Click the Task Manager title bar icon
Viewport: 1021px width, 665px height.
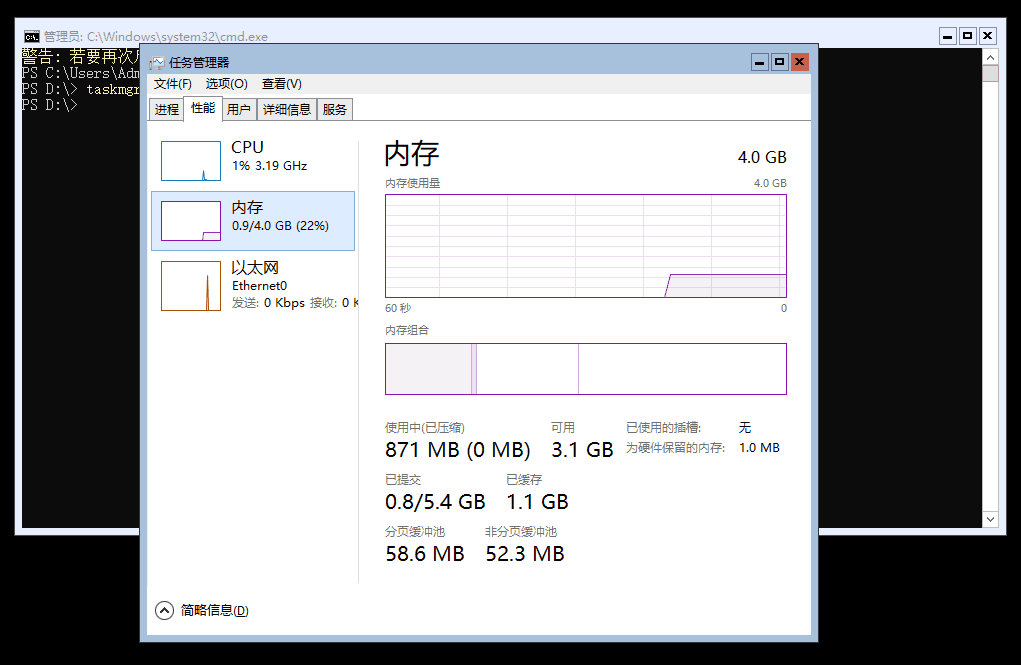[157, 61]
